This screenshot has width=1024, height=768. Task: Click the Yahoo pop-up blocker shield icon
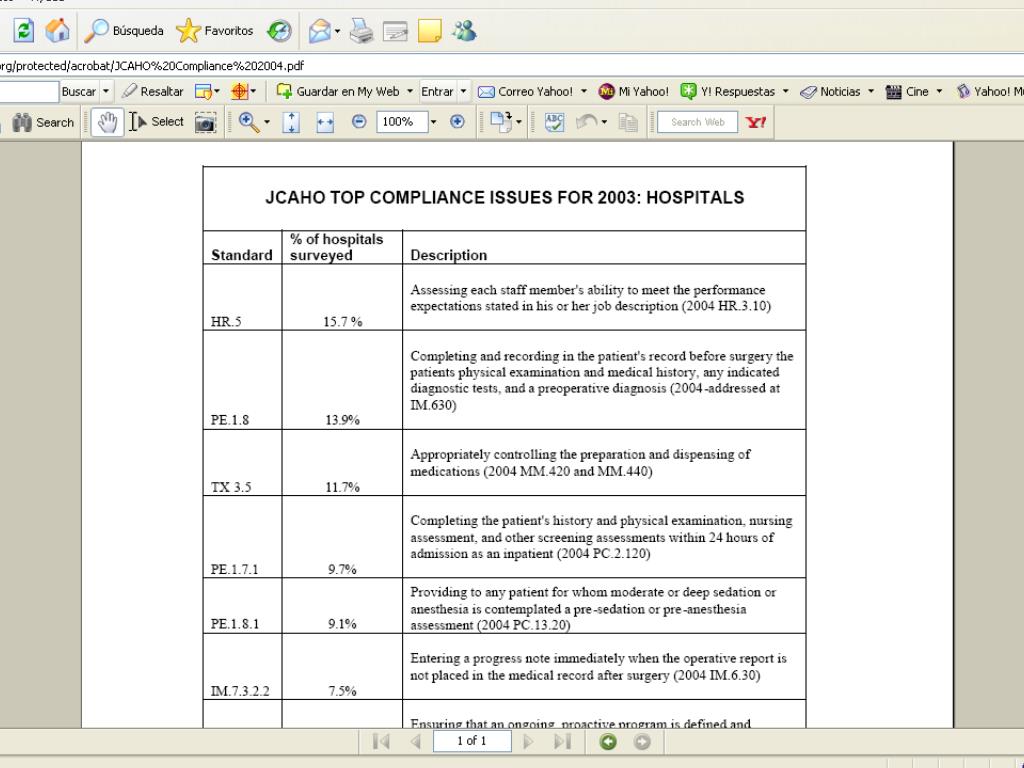click(x=204, y=91)
